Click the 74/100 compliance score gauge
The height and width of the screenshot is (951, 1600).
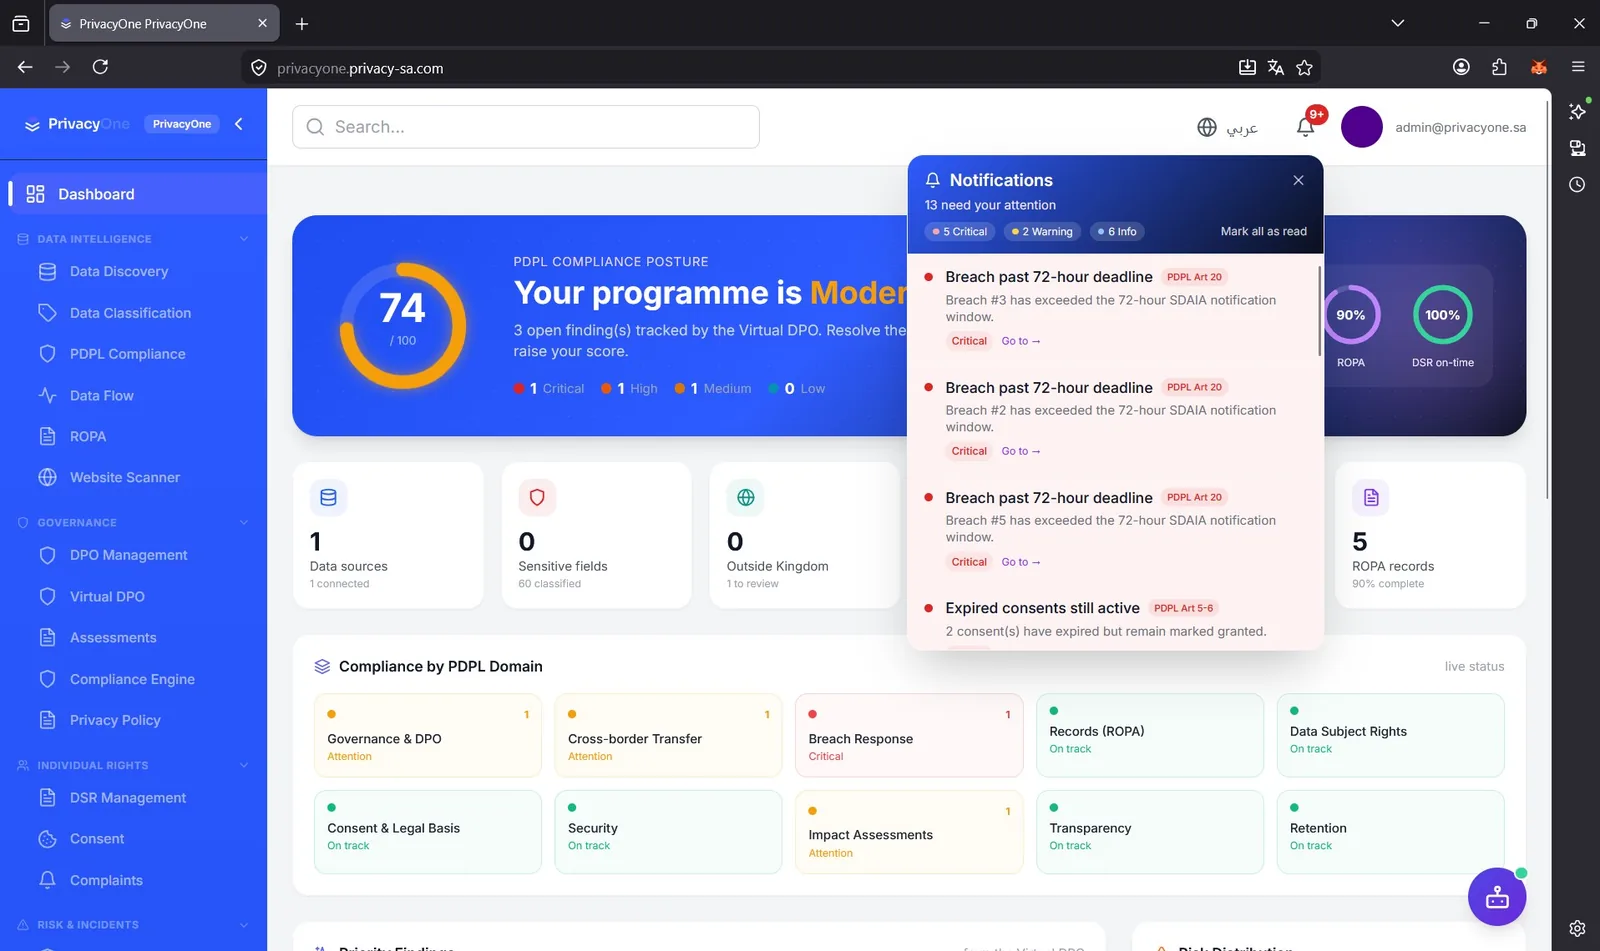403,325
